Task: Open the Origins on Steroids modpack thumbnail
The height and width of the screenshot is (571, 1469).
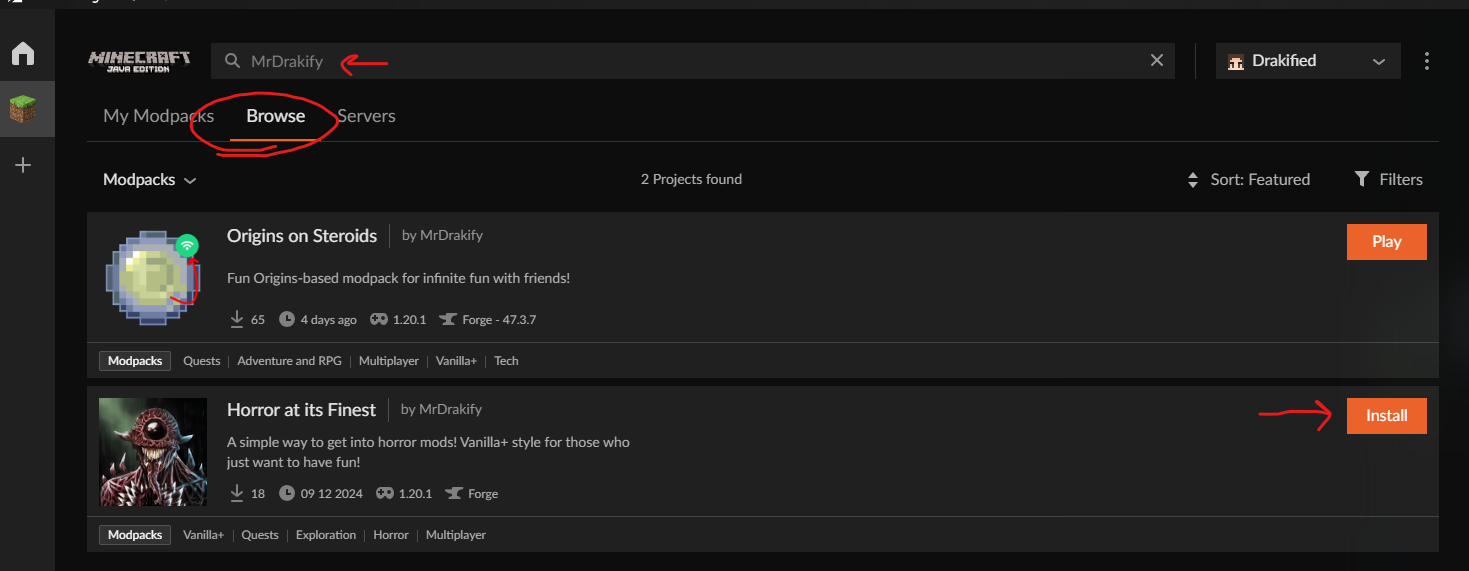Action: tap(153, 278)
